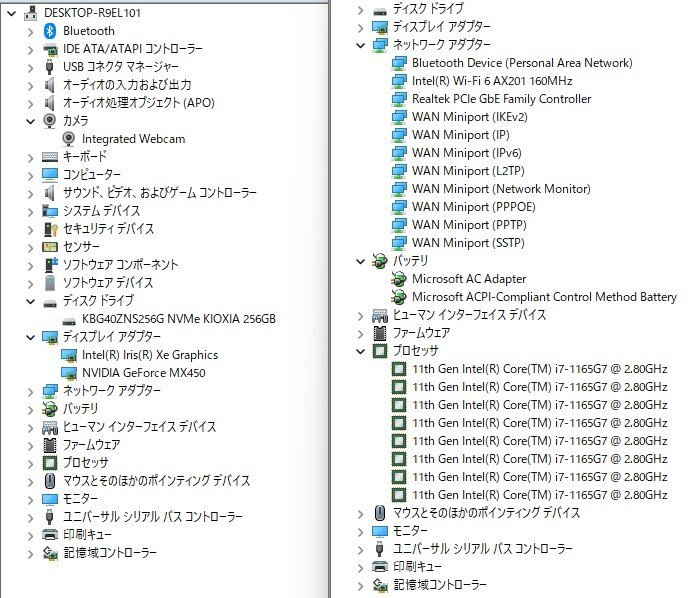
Task: Collapse the カメラ node
Action: (30, 121)
